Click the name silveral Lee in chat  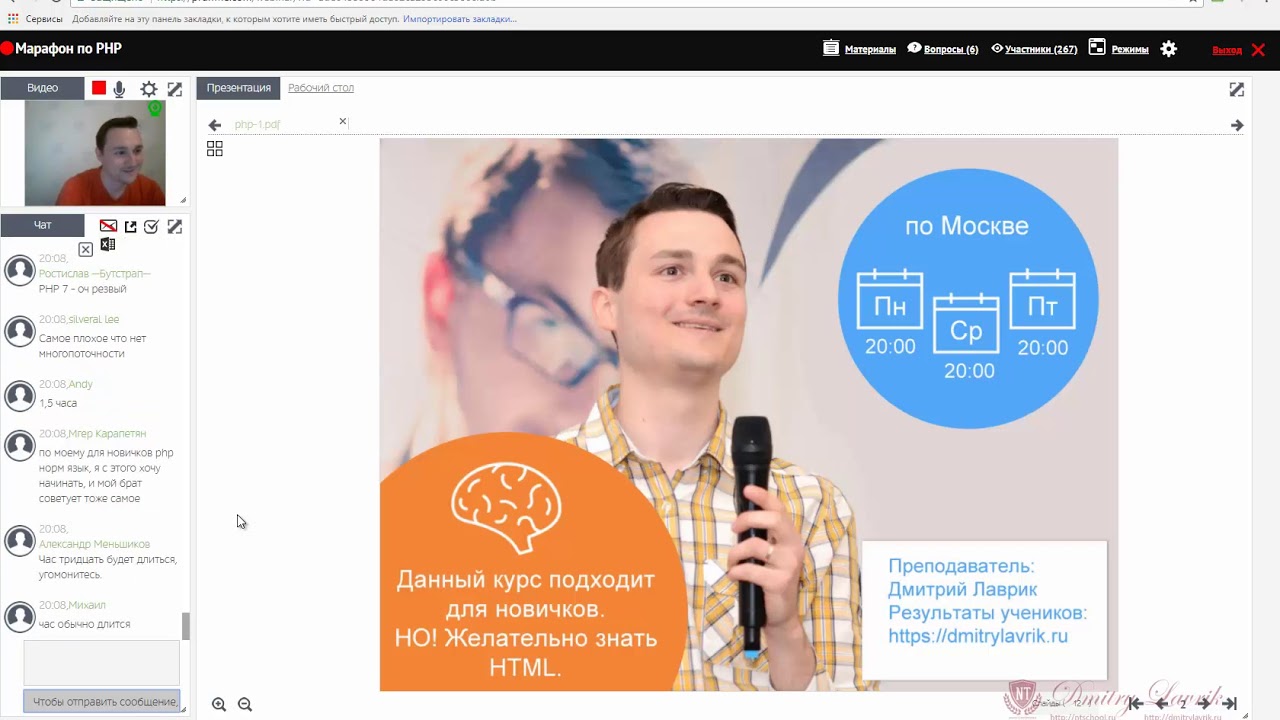click(93, 319)
